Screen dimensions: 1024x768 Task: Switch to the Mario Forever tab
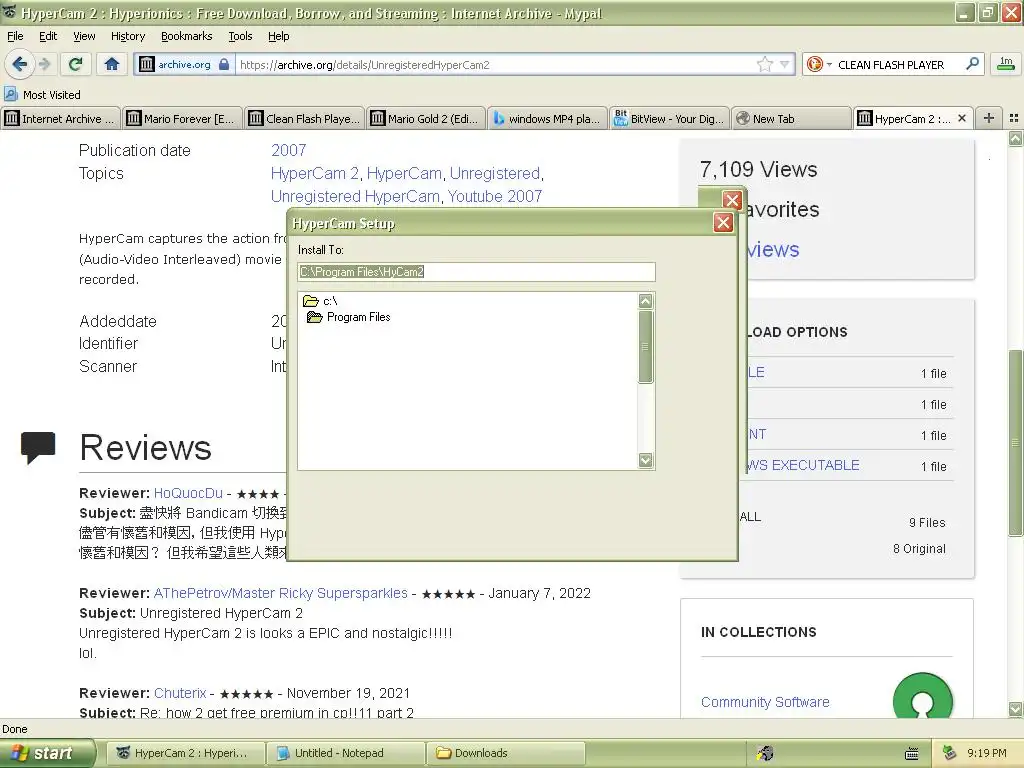pos(182,118)
